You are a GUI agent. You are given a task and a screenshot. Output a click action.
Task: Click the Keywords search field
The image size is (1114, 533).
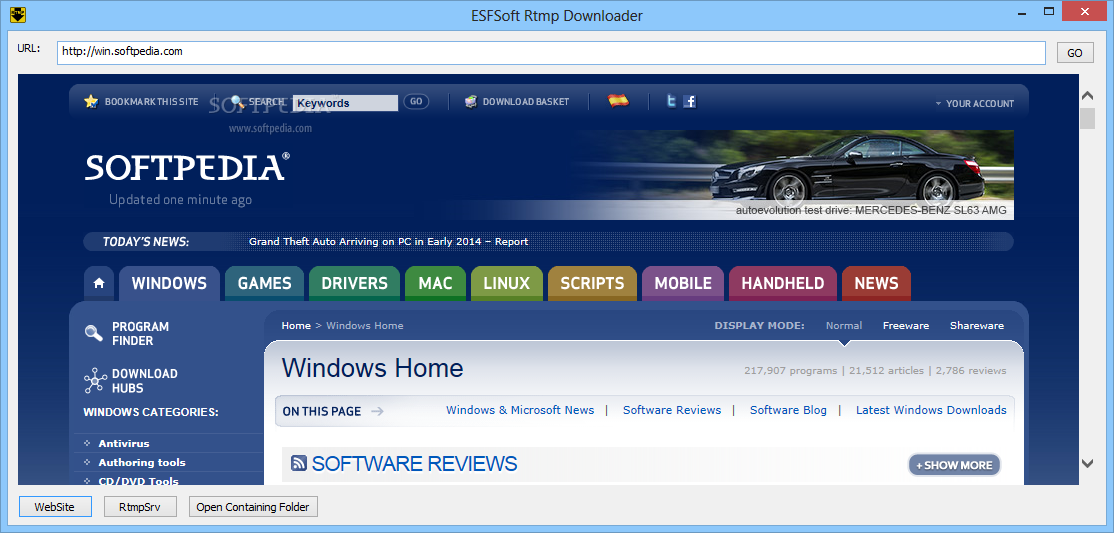click(x=345, y=103)
